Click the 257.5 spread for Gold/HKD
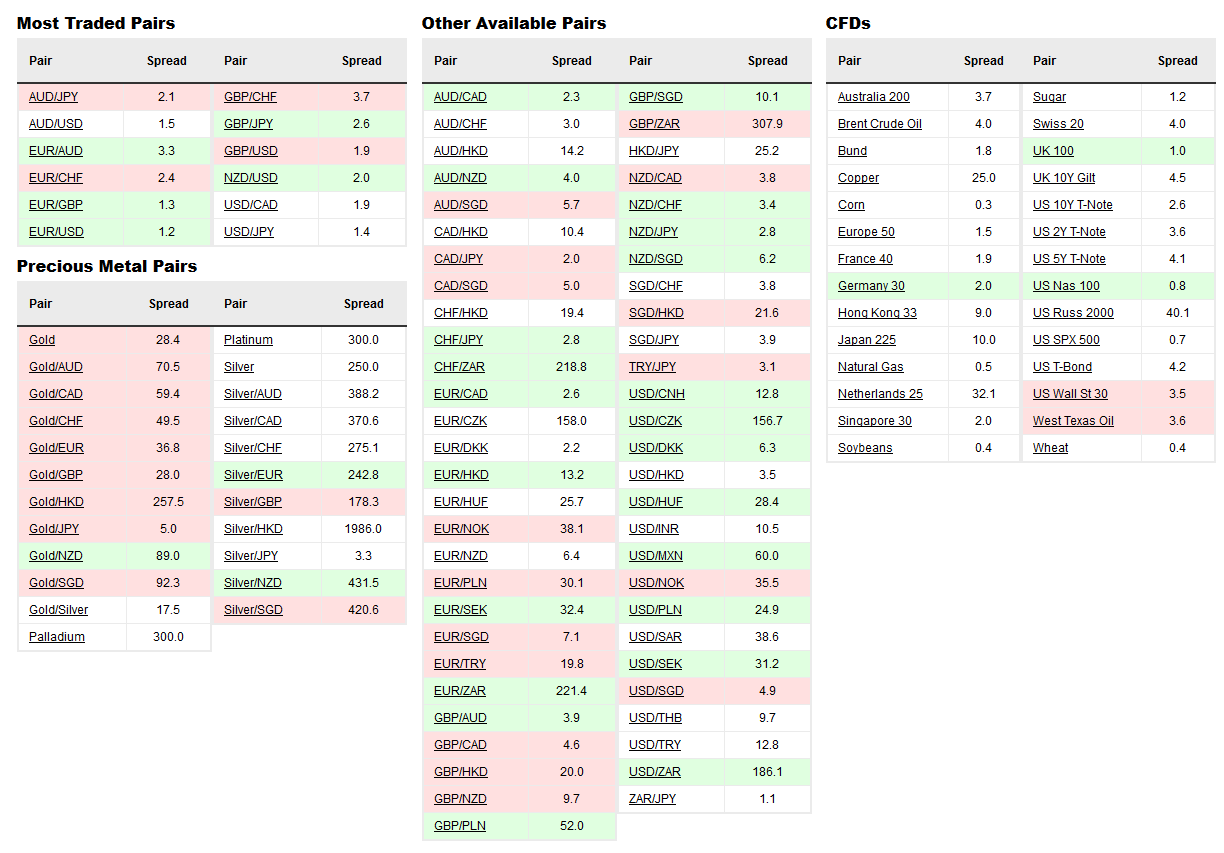The width and height of the screenshot is (1224, 853). (168, 502)
